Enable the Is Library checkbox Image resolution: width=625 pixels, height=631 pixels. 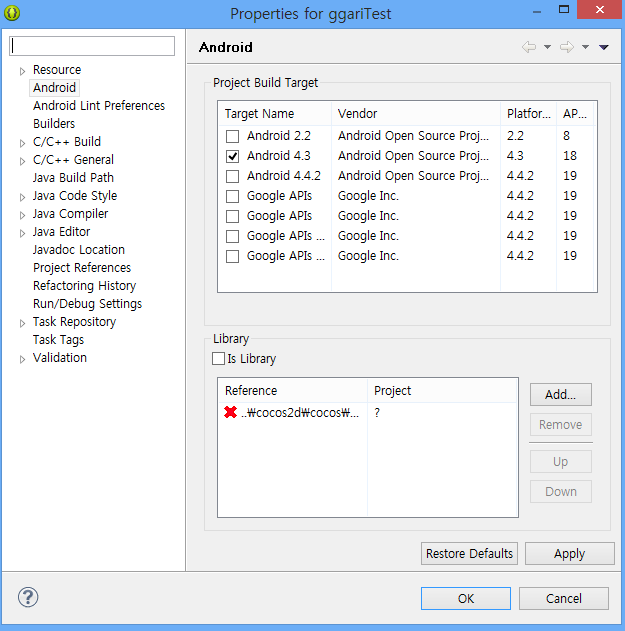(219, 358)
